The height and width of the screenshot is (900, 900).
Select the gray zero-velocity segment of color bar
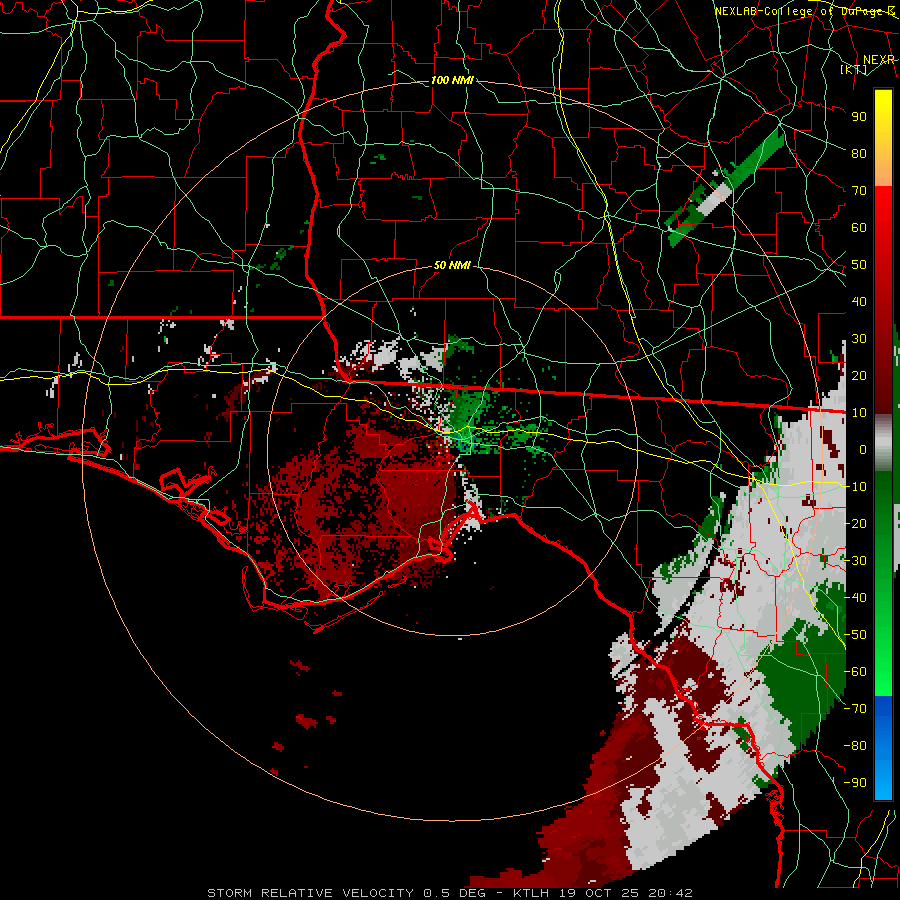coord(883,443)
